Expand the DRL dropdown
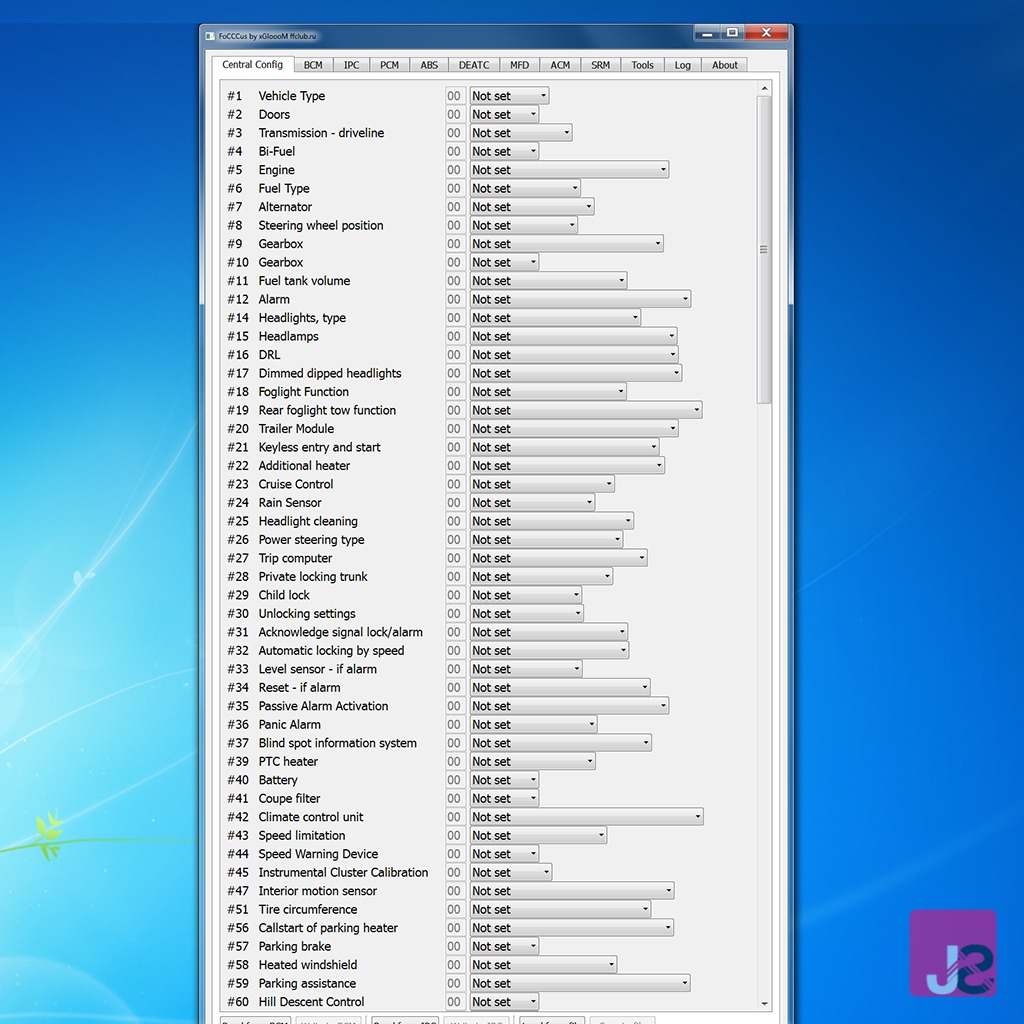Screen dimensions: 1024x1024 tap(574, 355)
